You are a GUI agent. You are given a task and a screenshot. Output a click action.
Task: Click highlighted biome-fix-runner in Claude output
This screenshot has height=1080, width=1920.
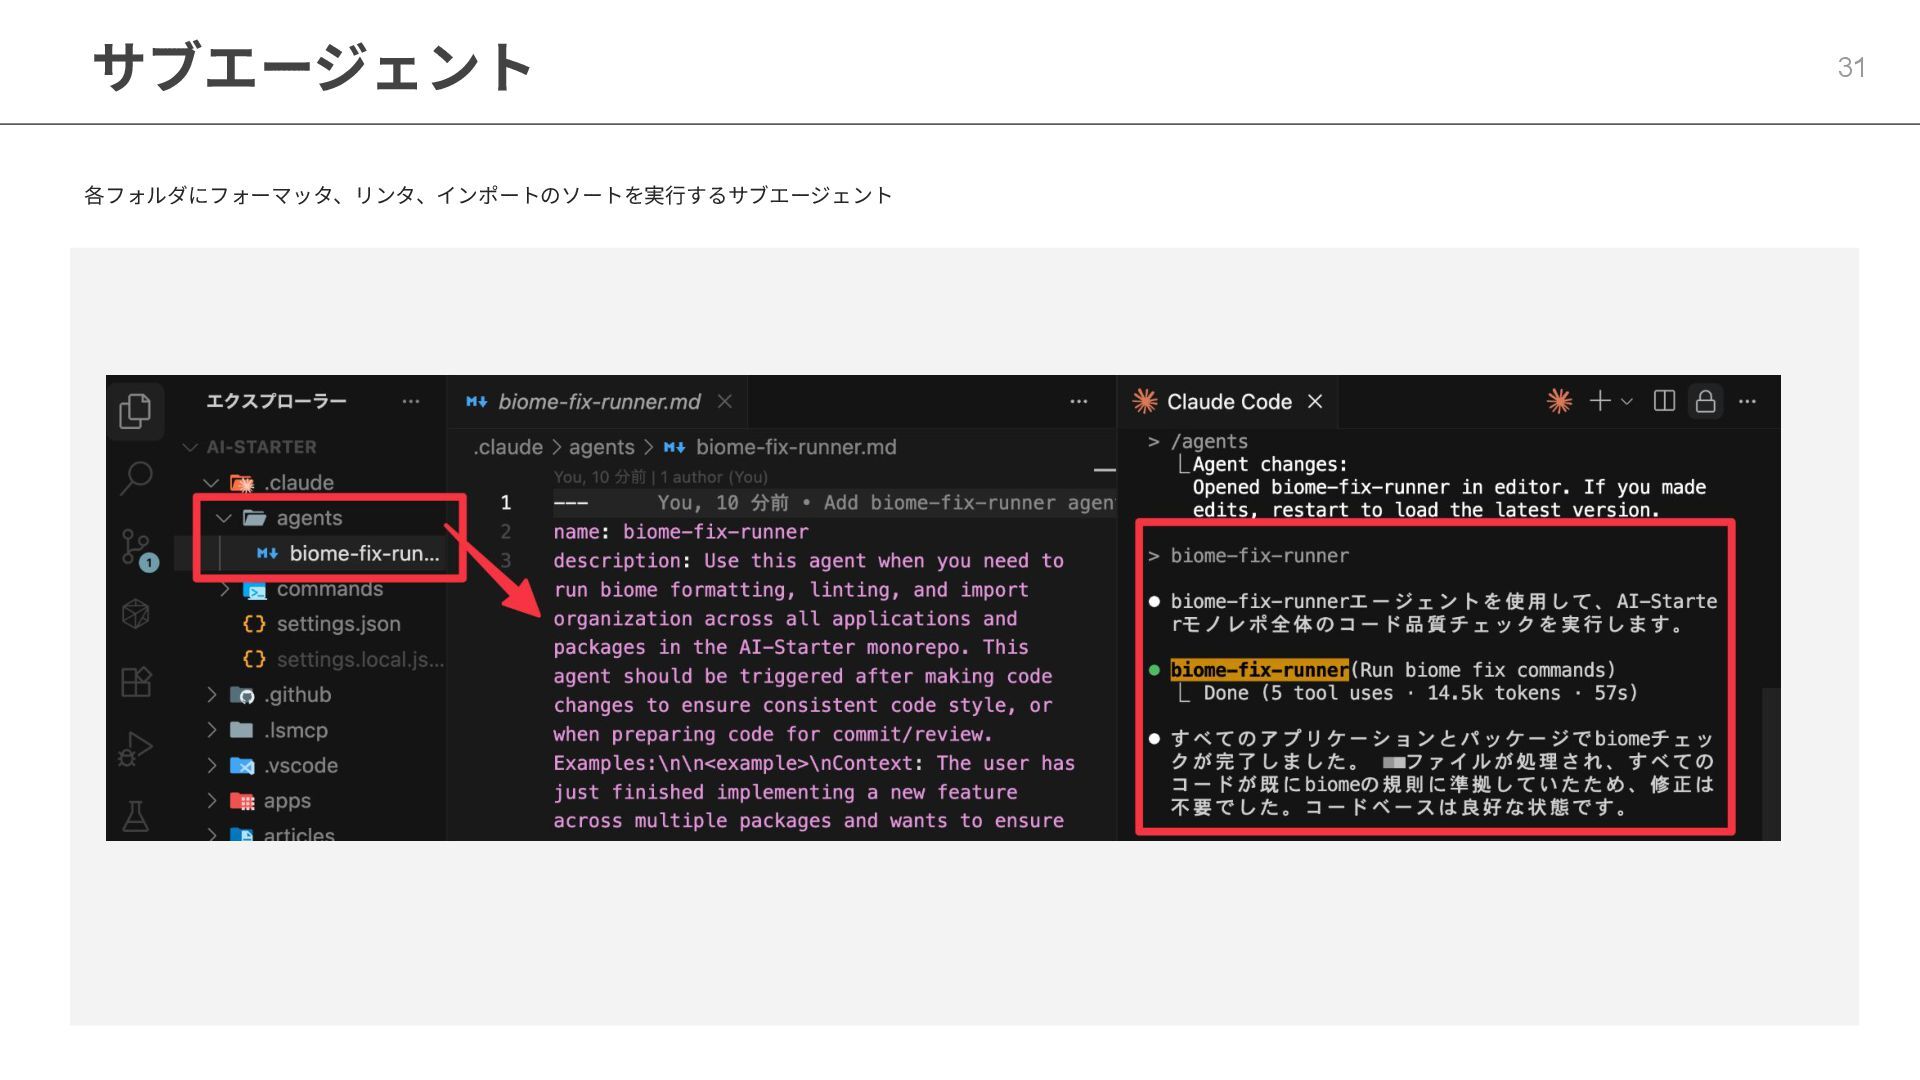(1259, 670)
